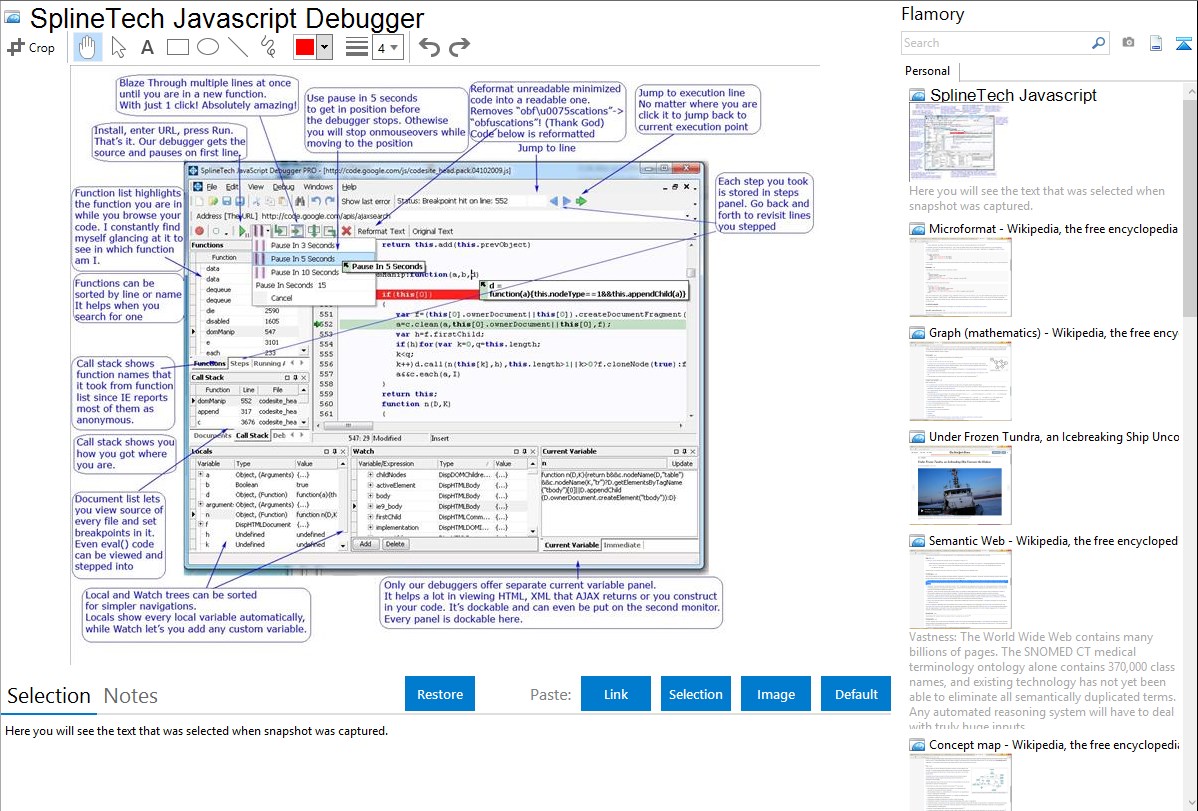The width and height of the screenshot is (1198, 811).
Task: Click Reformat Text in debugger snapshot
Action: [x=380, y=231]
